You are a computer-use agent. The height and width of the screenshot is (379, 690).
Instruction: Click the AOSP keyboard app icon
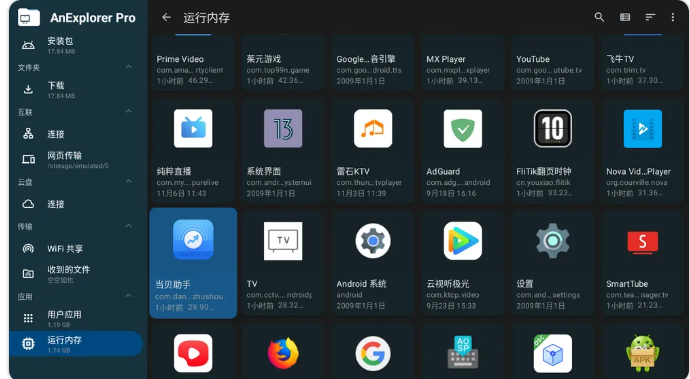click(x=462, y=352)
